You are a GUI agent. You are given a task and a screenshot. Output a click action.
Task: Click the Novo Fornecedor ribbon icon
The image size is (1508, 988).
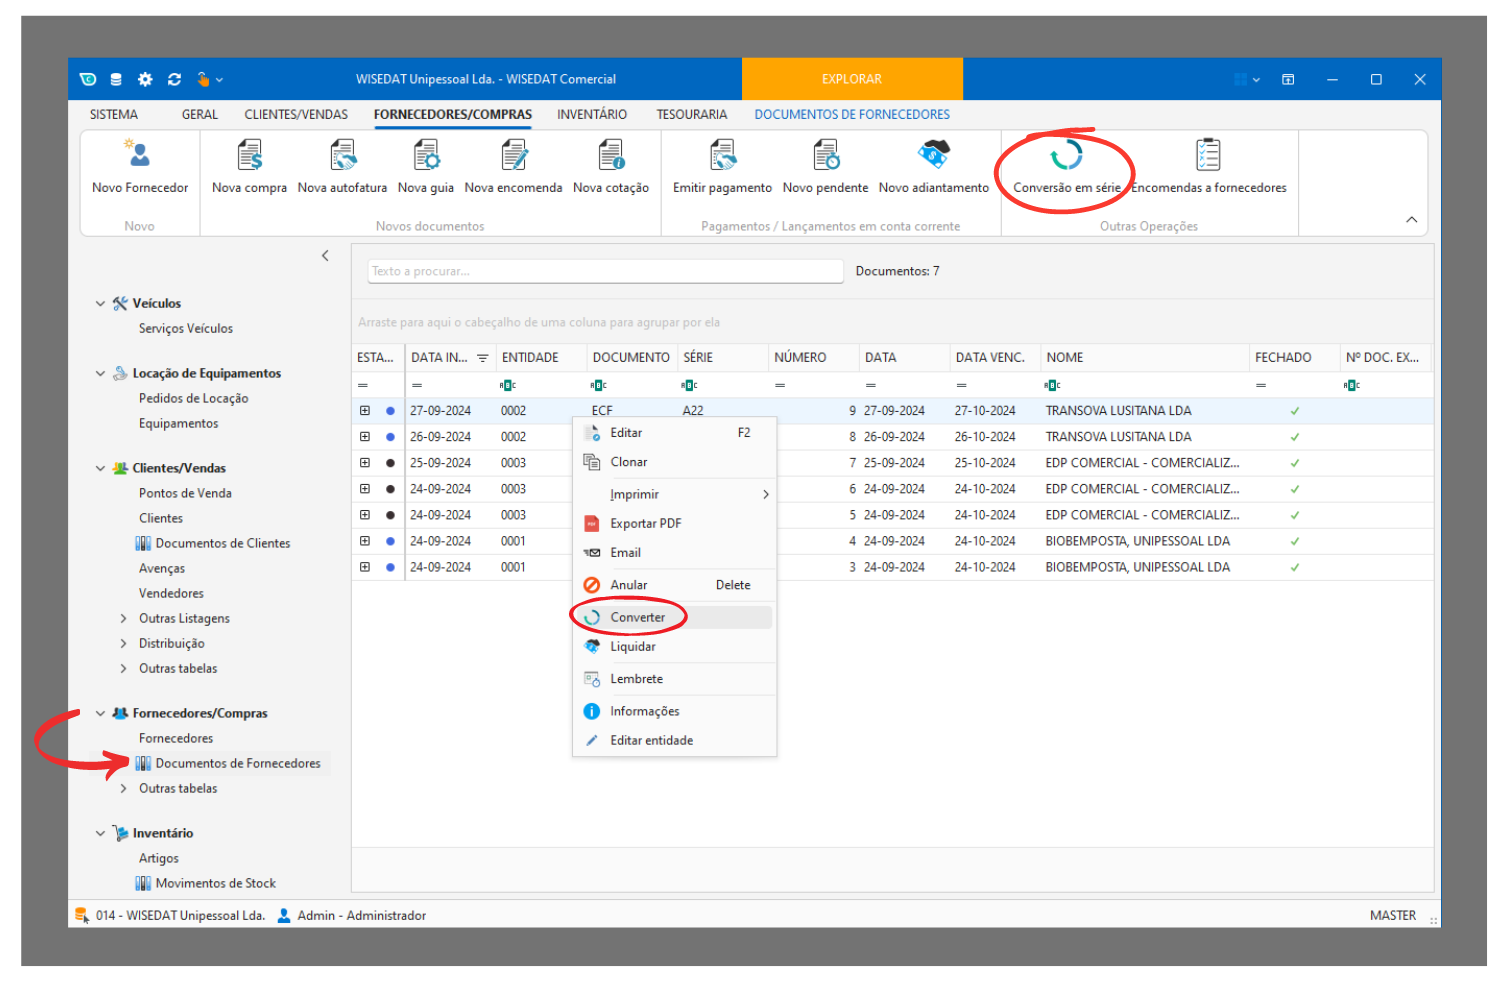[x=139, y=156]
